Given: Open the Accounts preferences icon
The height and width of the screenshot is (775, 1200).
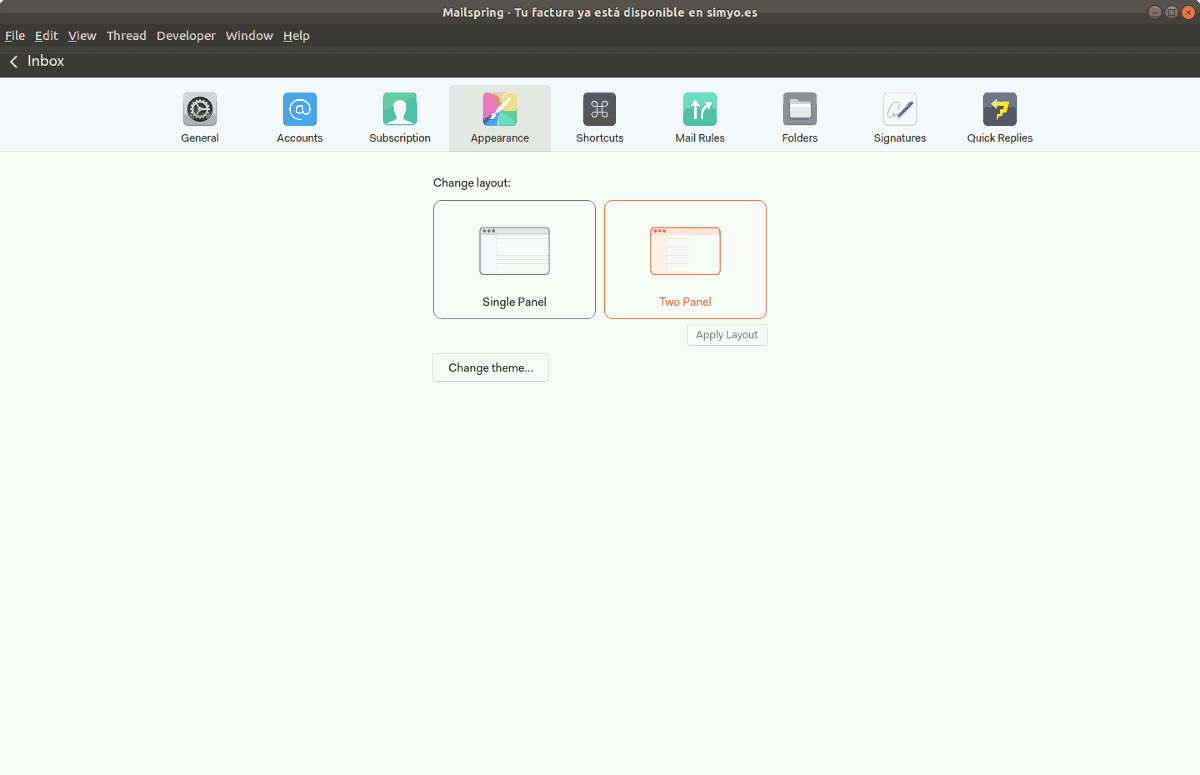Looking at the screenshot, I should (300, 109).
